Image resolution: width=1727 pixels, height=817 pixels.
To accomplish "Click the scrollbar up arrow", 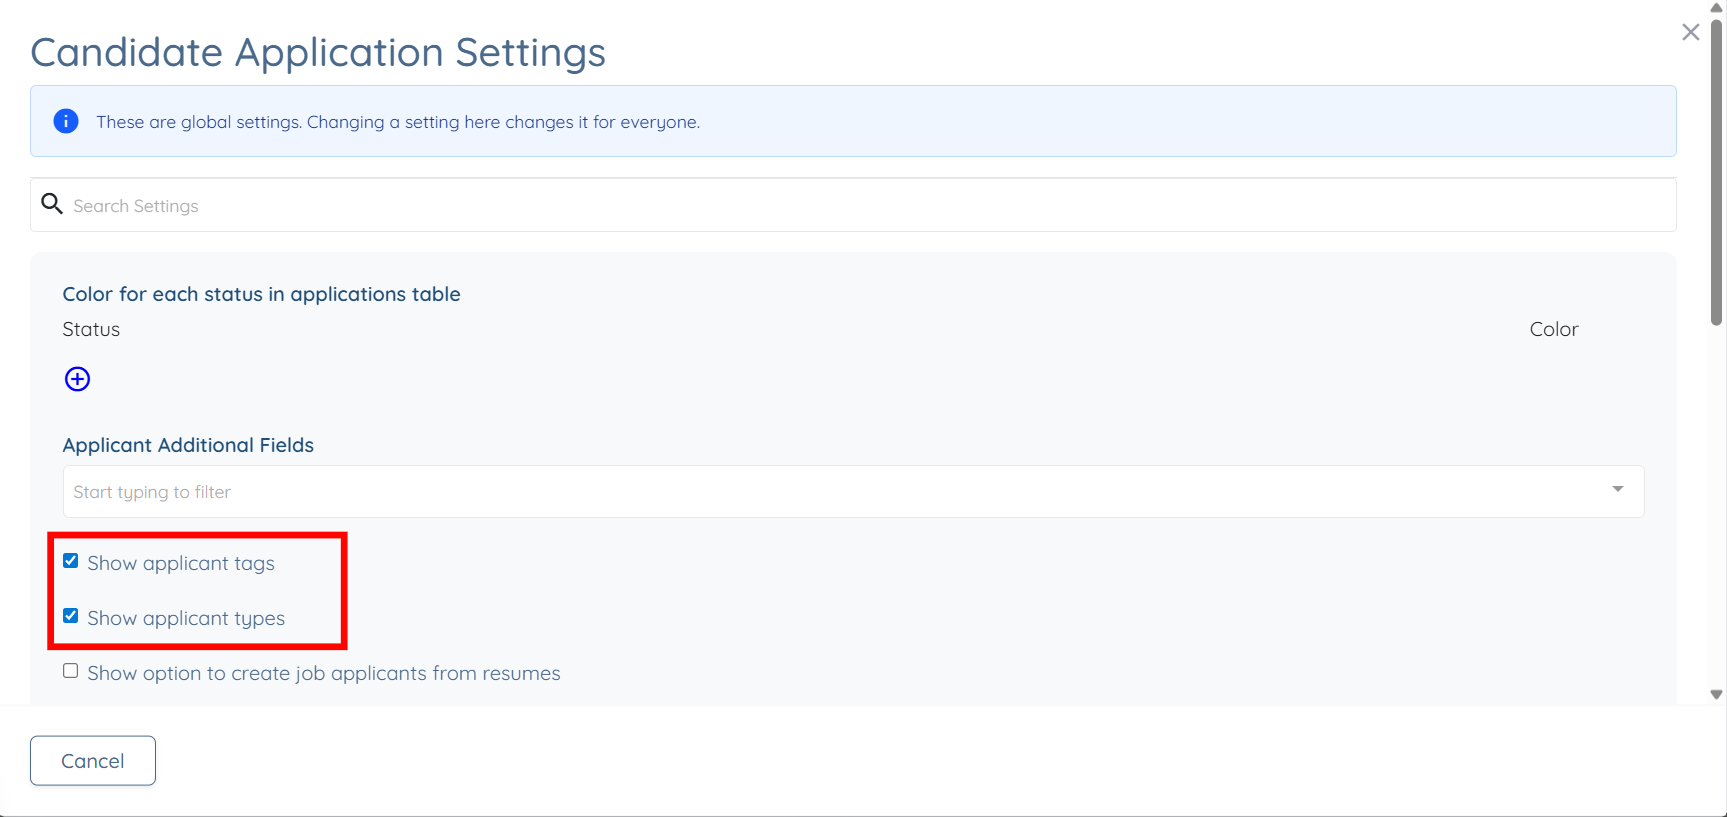I will coord(1717,7).
